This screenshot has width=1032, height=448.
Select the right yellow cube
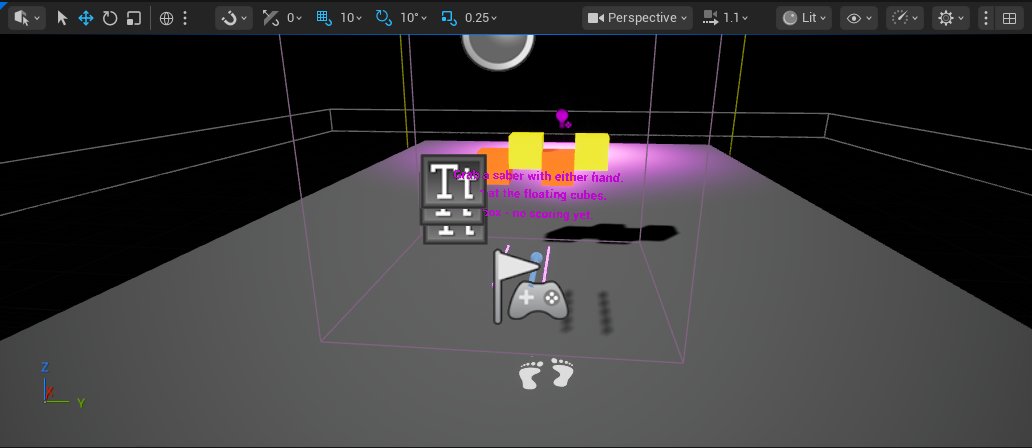(592, 151)
